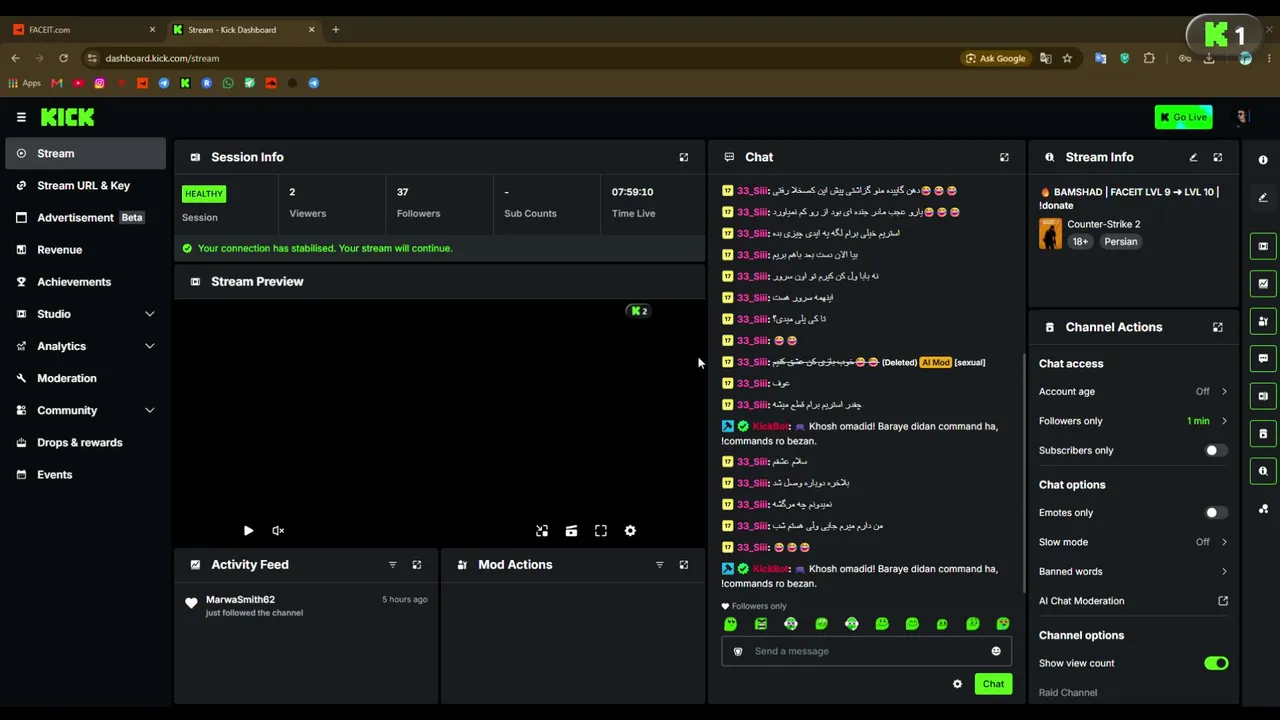Viewport: 1280px width, 720px height.
Task: Click the chart icon in the right sidebar
Action: click(1263, 284)
